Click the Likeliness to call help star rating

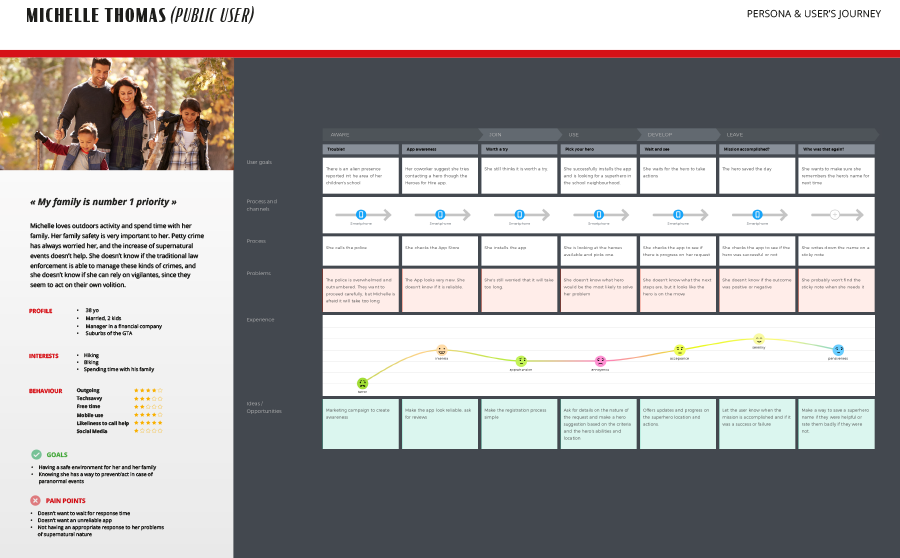pyautogui.click(x=148, y=423)
